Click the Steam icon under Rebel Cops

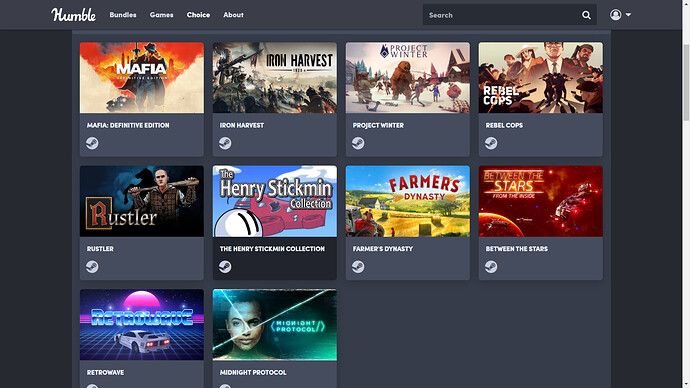click(x=491, y=143)
